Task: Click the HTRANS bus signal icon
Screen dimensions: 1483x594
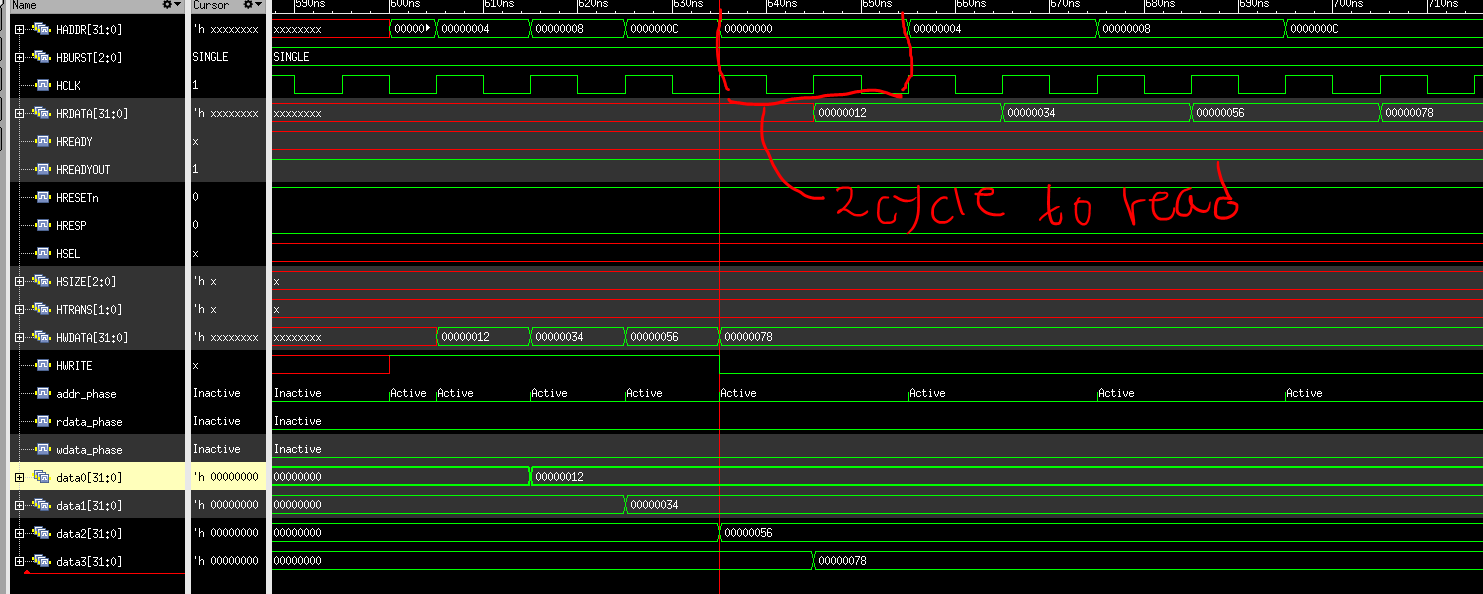Action: [41, 309]
